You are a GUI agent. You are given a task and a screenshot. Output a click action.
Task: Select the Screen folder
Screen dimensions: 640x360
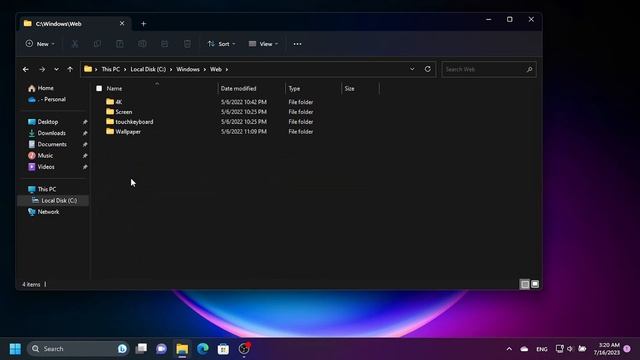tap(119, 112)
